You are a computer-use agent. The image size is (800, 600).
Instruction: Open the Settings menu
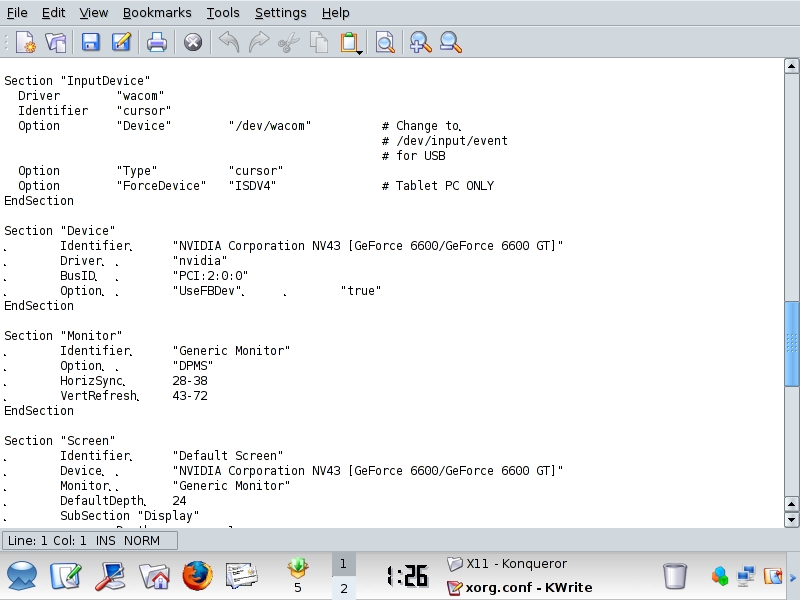pyautogui.click(x=281, y=13)
